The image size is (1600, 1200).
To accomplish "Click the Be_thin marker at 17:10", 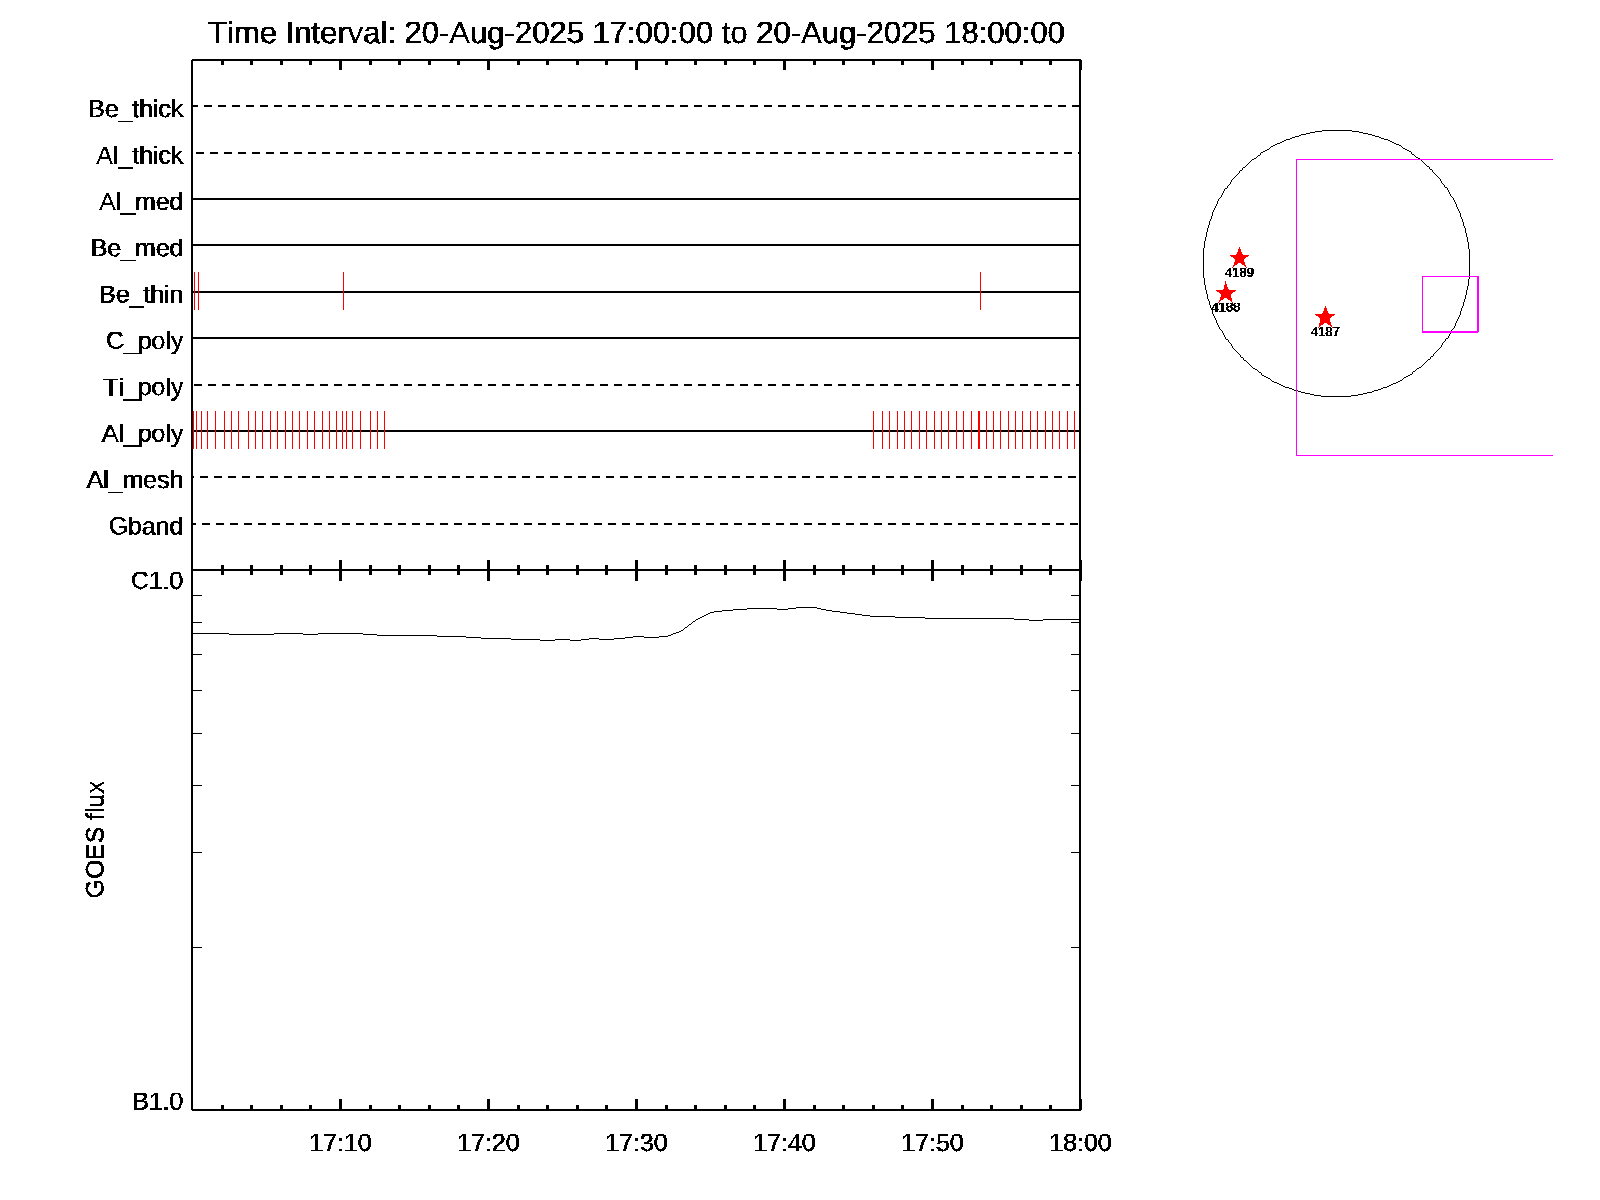I will pyautogui.click(x=343, y=291).
